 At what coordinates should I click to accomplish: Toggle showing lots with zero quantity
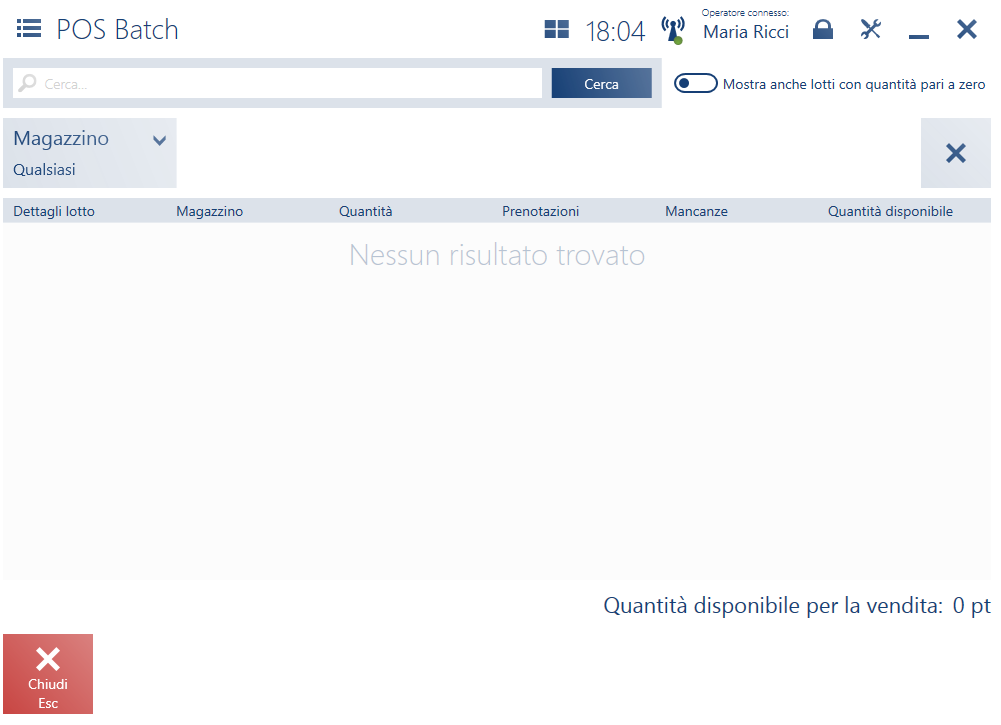(x=695, y=84)
